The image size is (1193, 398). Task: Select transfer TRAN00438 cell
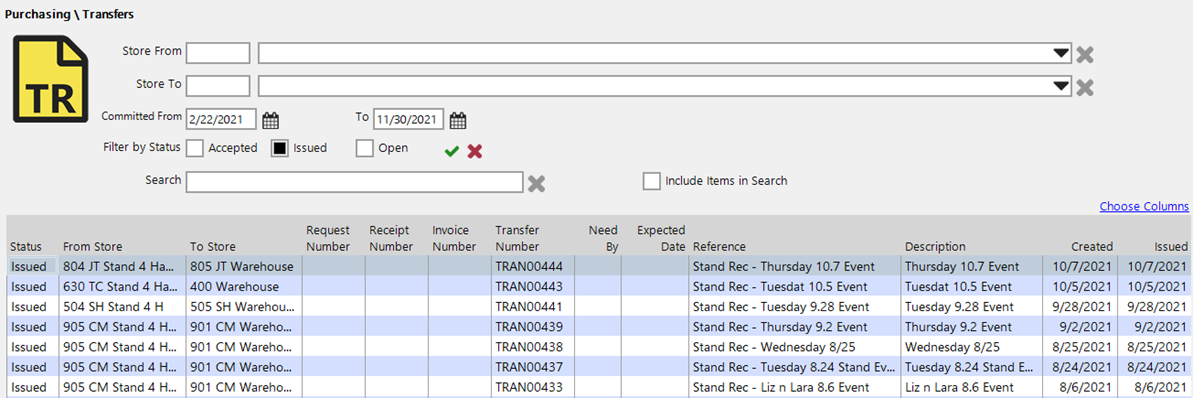[x=533, y=346]
